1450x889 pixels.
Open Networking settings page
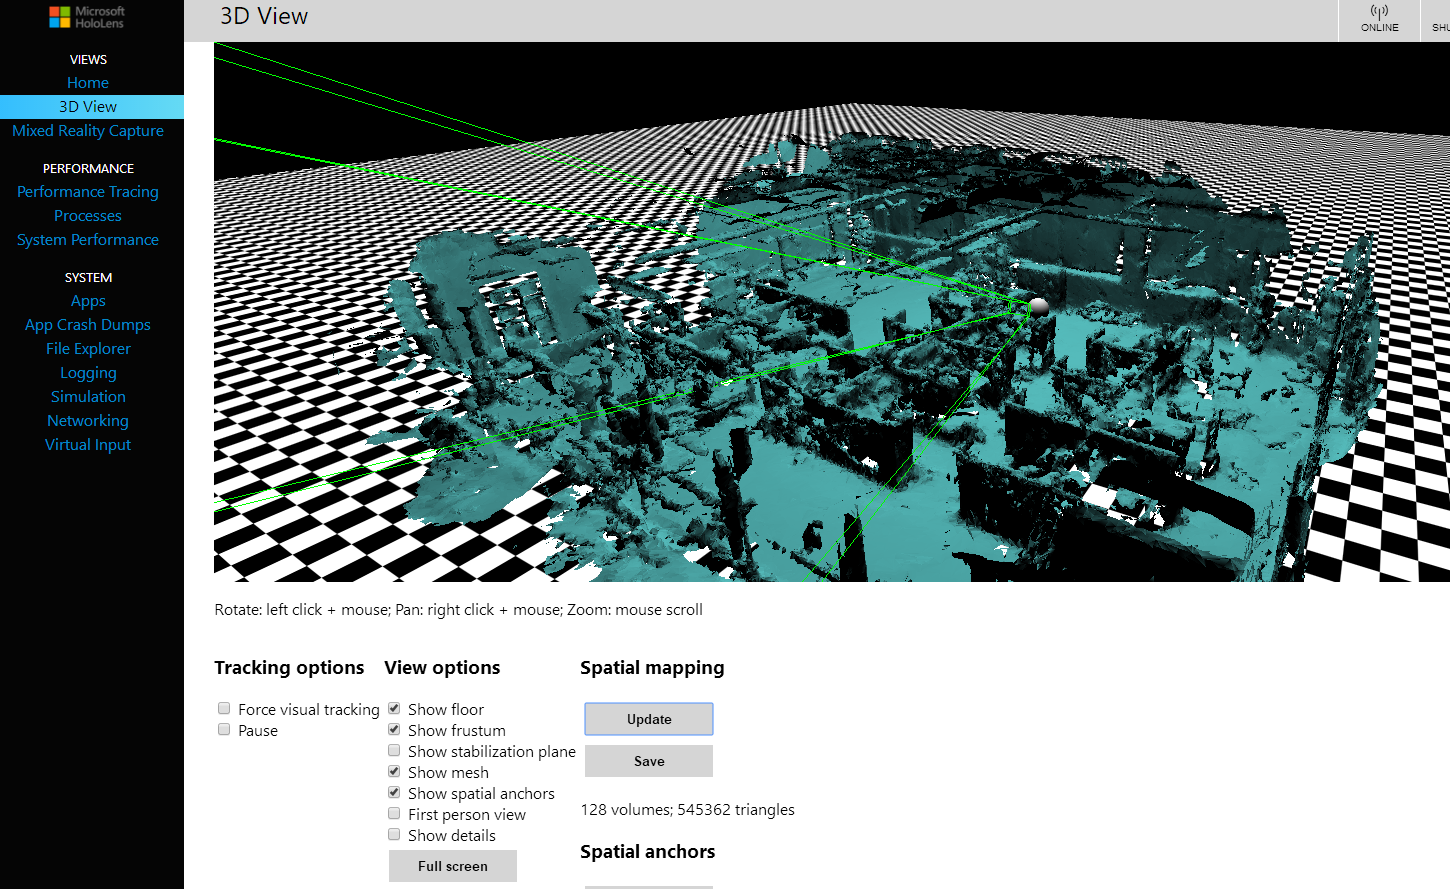point(88,421)
